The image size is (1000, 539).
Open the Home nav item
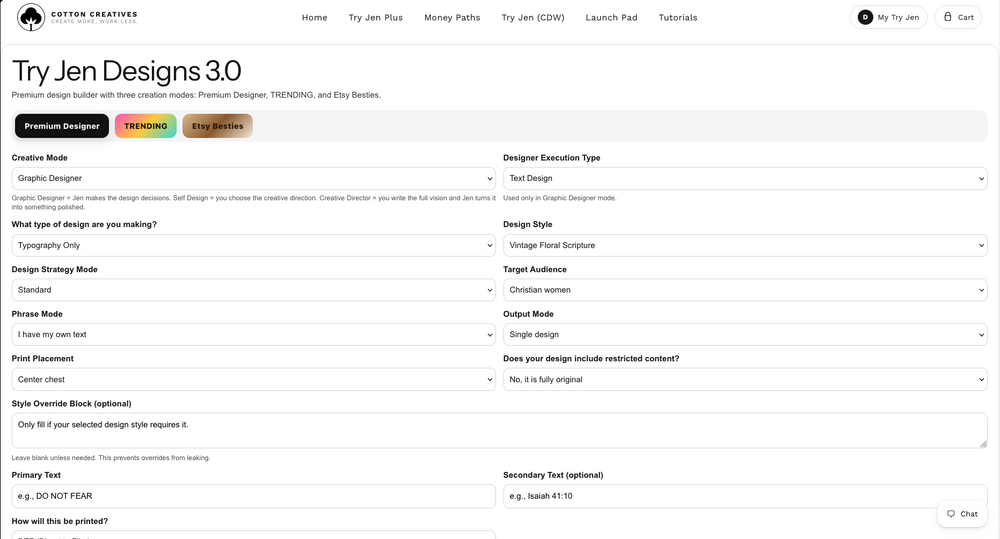coord(314,18)
